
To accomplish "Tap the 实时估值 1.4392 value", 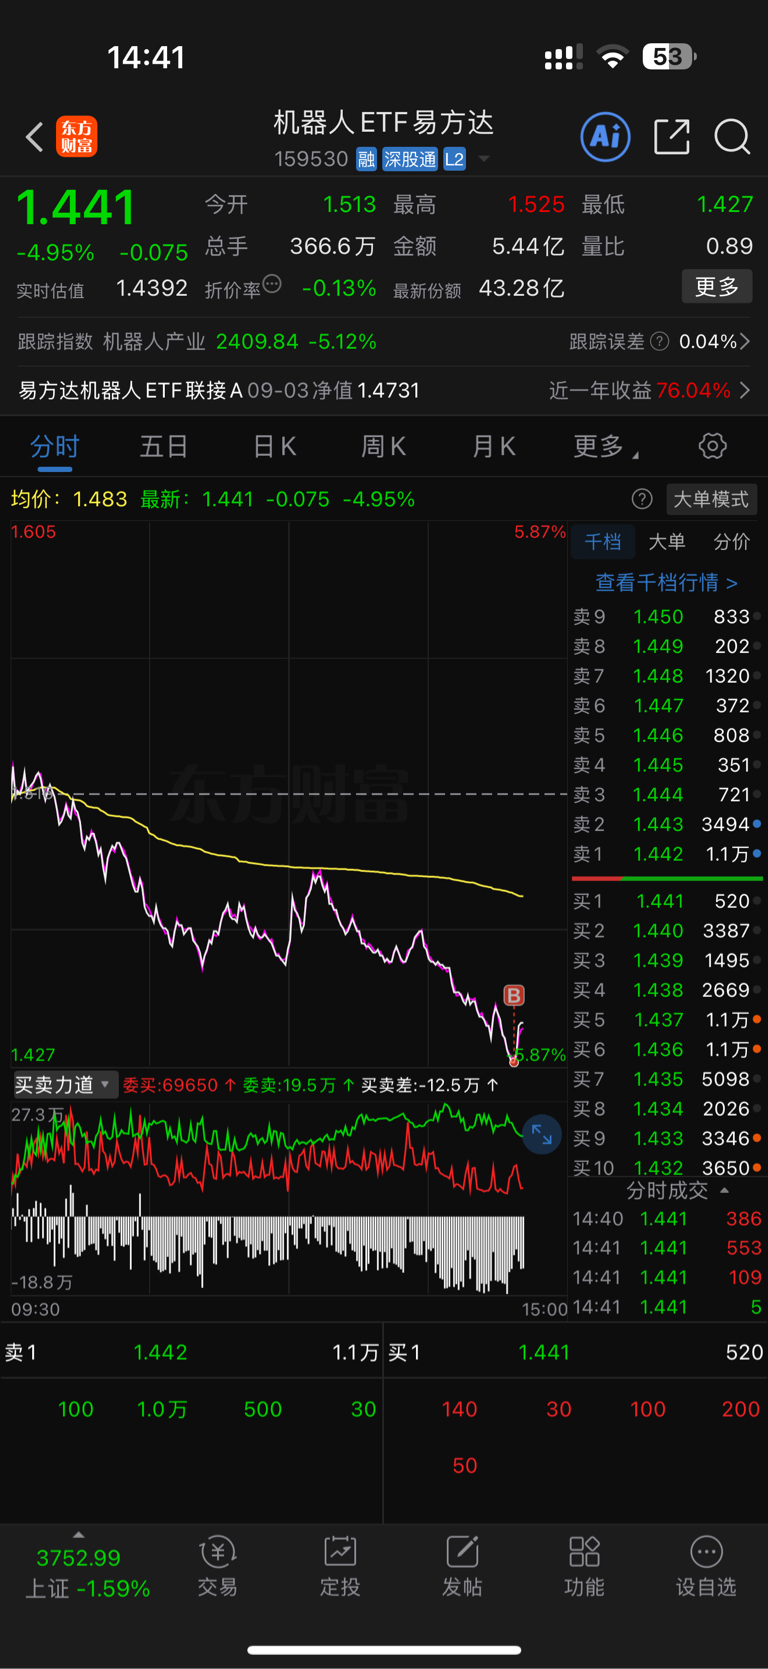I will click(152, 288).
